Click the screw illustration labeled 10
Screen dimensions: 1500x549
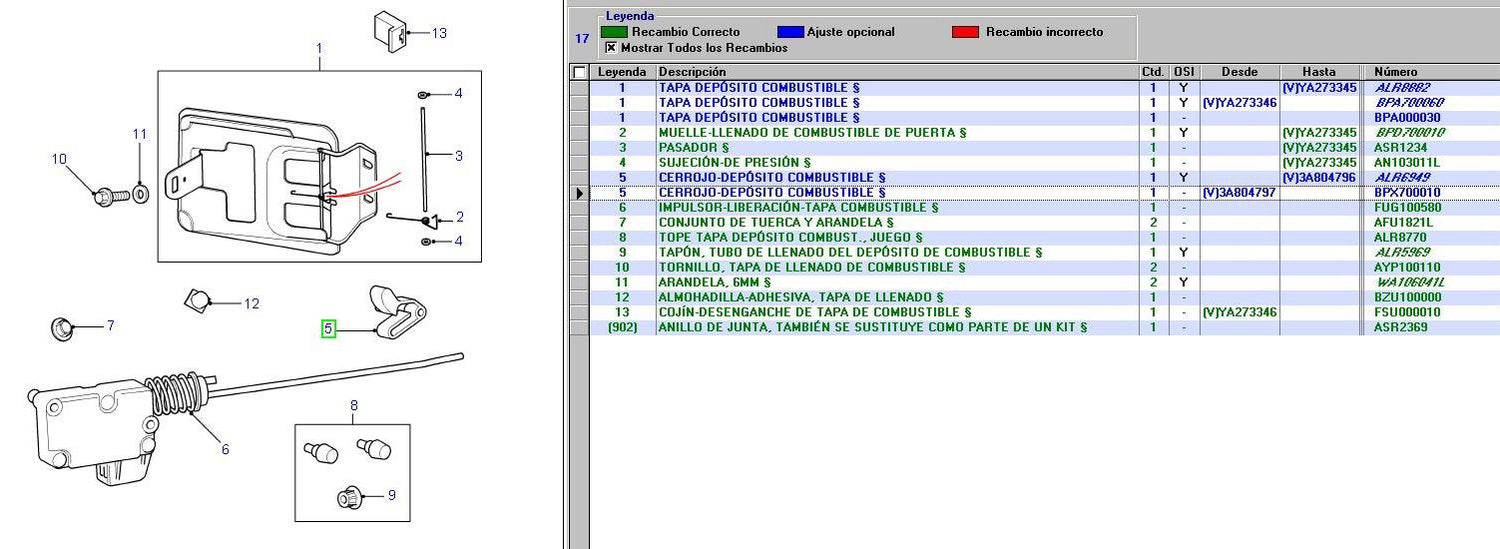105,194
